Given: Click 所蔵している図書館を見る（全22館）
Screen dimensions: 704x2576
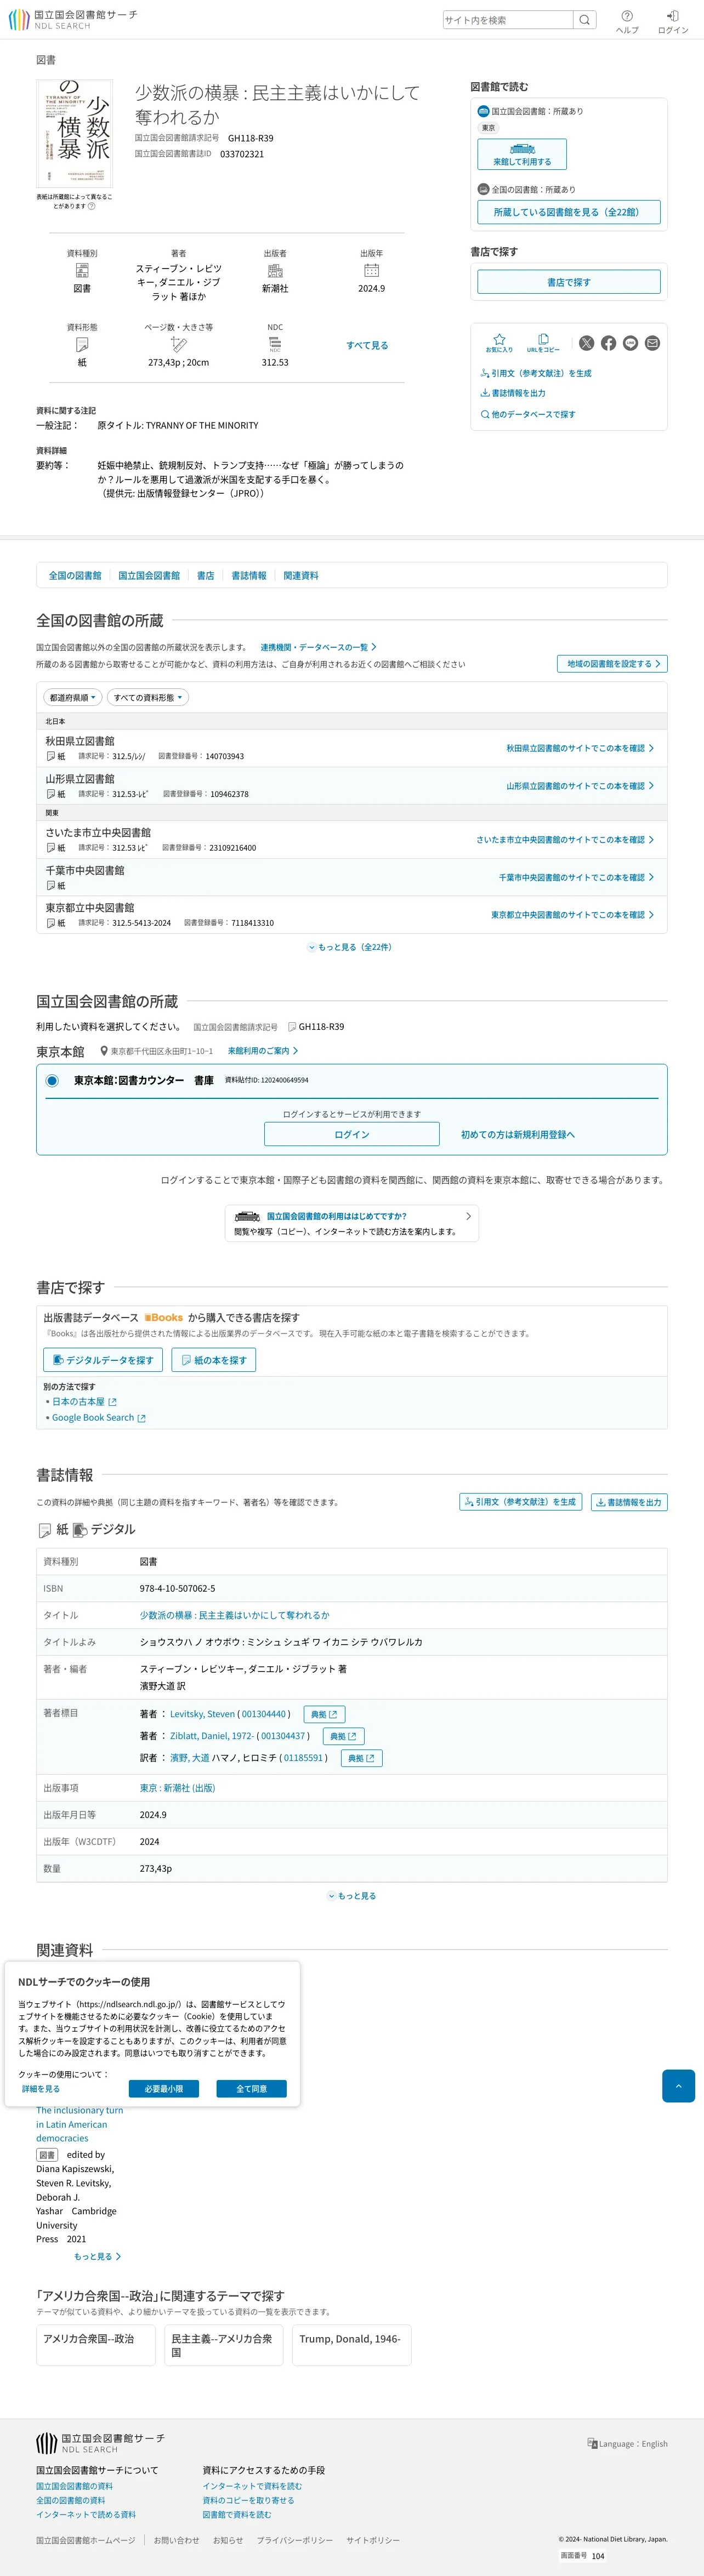Looking at the screenshot, I should tap(569, 212).
